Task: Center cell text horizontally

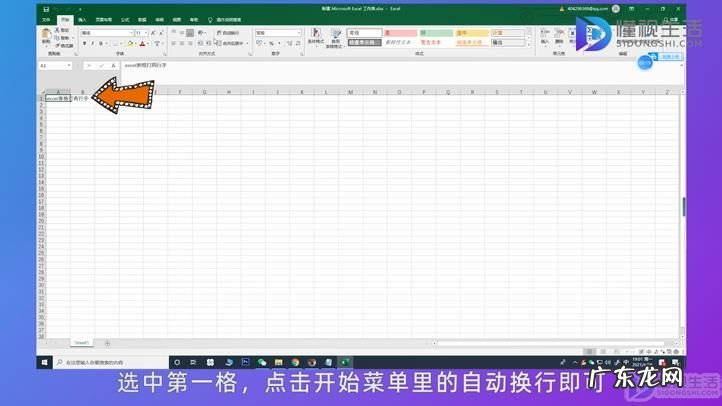Action: click(x=182, y=43)
